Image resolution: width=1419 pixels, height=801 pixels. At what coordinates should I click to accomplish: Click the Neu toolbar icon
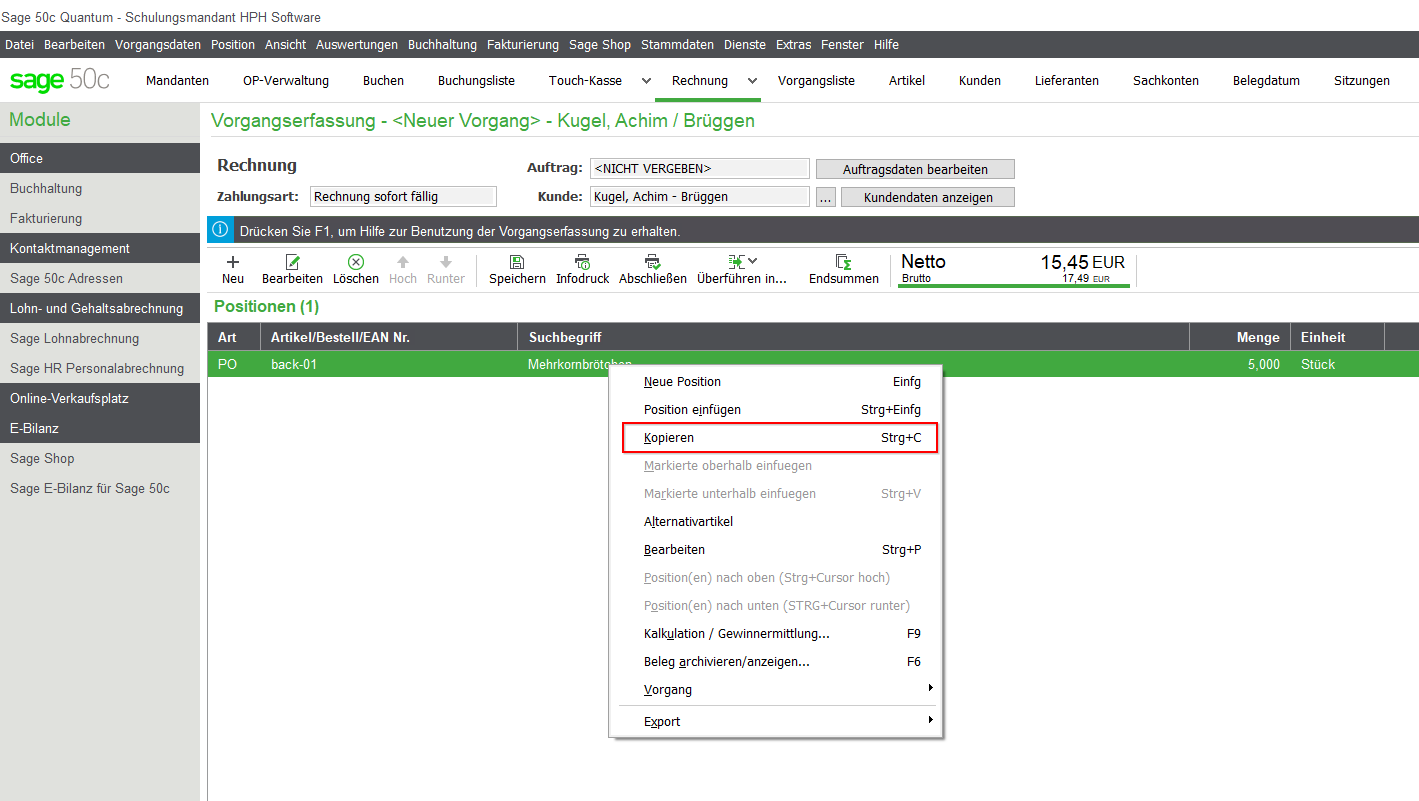233,262
